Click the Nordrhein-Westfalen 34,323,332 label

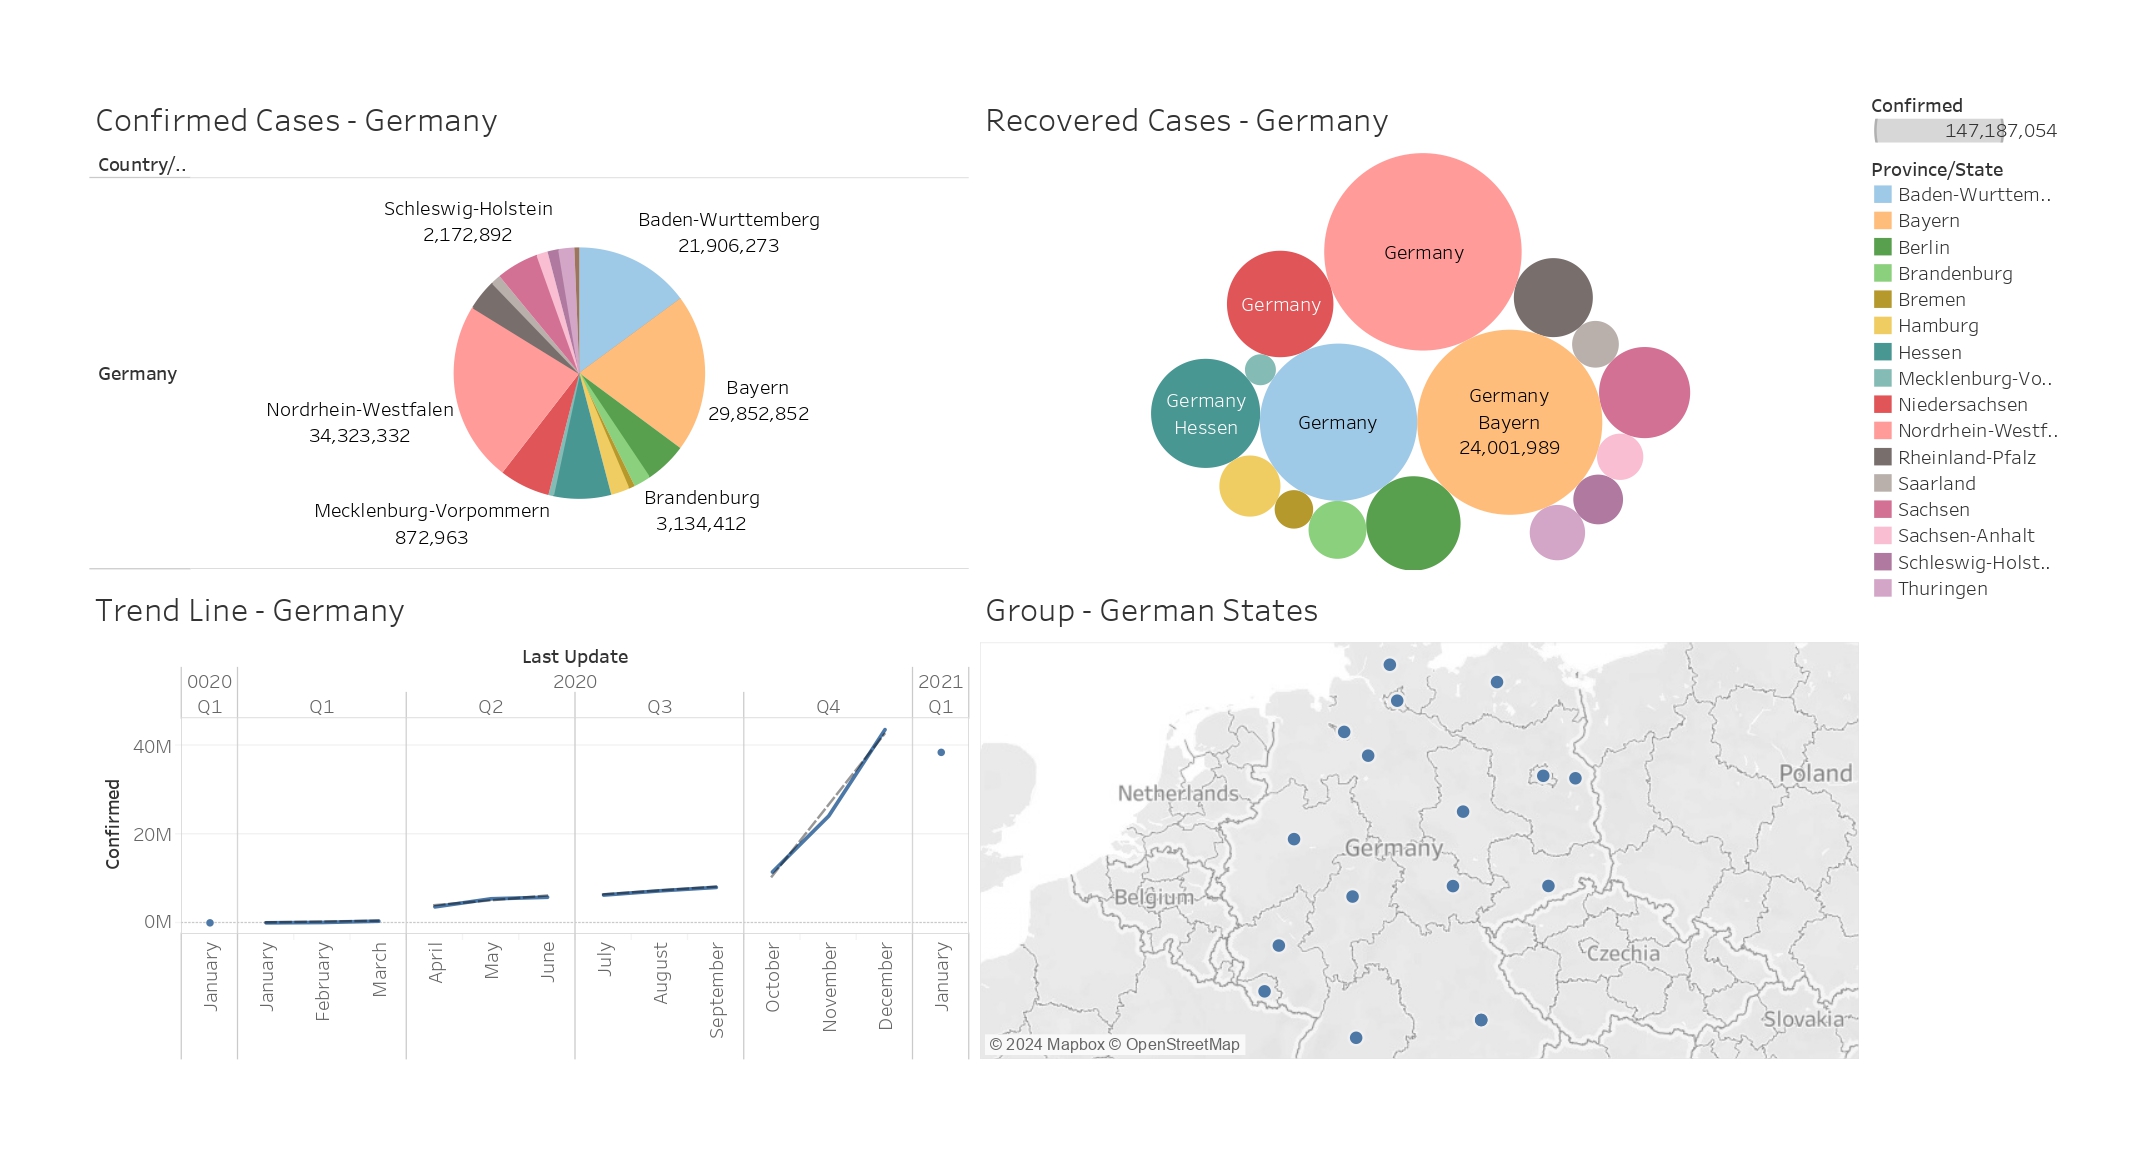(360, 422)
